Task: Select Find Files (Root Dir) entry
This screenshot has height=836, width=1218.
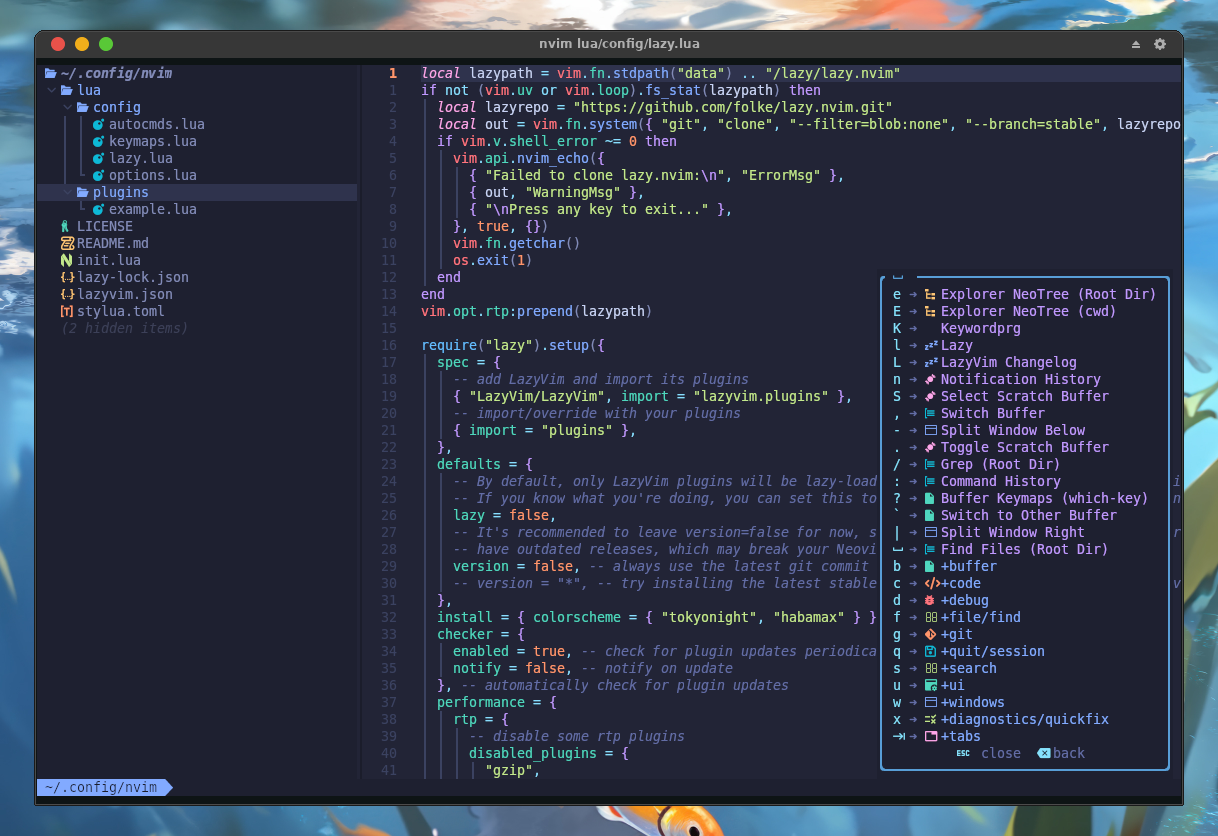Action: (x=1024, y=549)
